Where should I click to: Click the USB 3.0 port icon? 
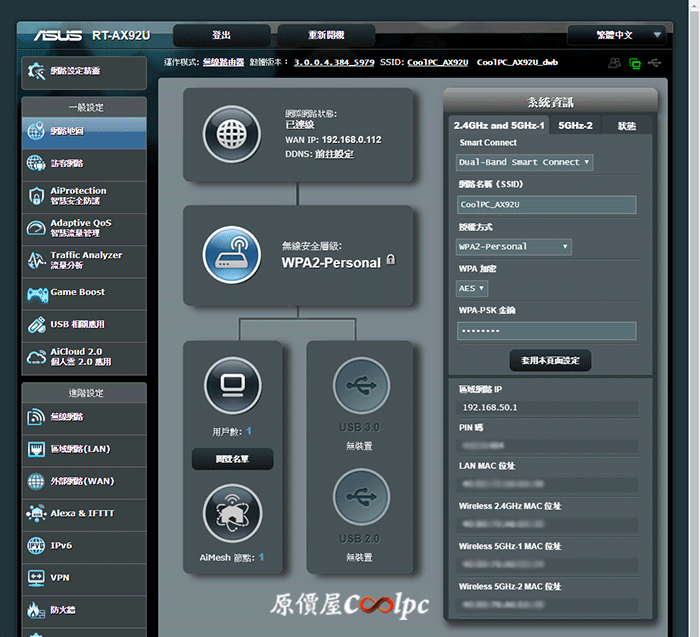pyautogui.click(x=361, y=386)
